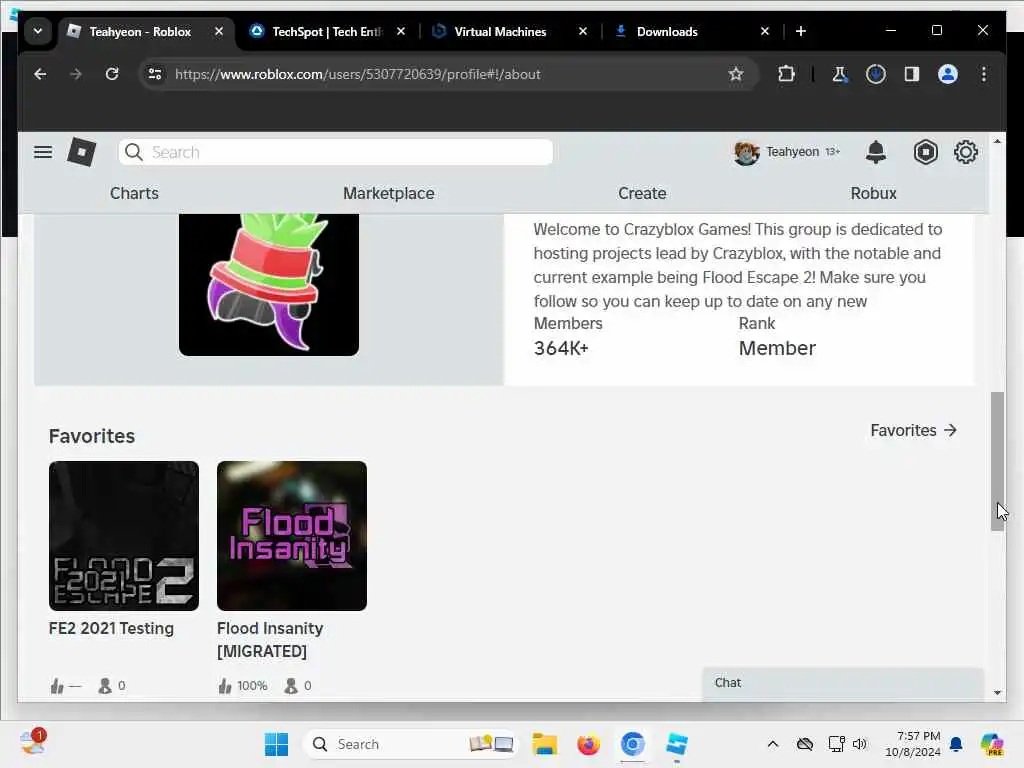Bookmark this page with the star icon
The width and height of the screenshot is (1024, 768).
pyautogui.click(x=736, y=74)
